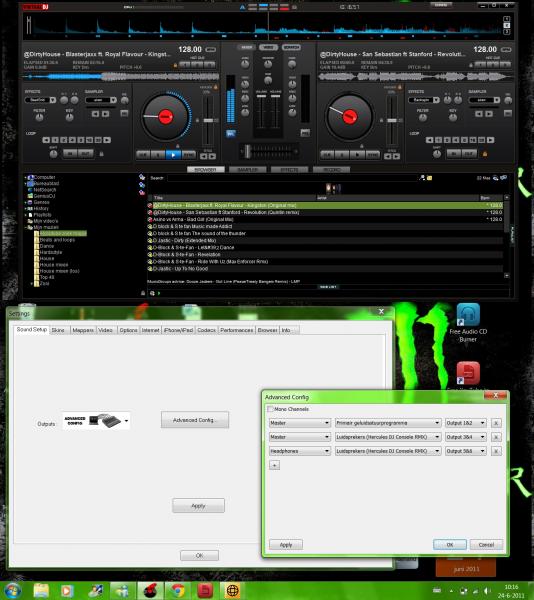
Task: Expand the Mijn muziek tree node
Action: (x=26, y=227)
